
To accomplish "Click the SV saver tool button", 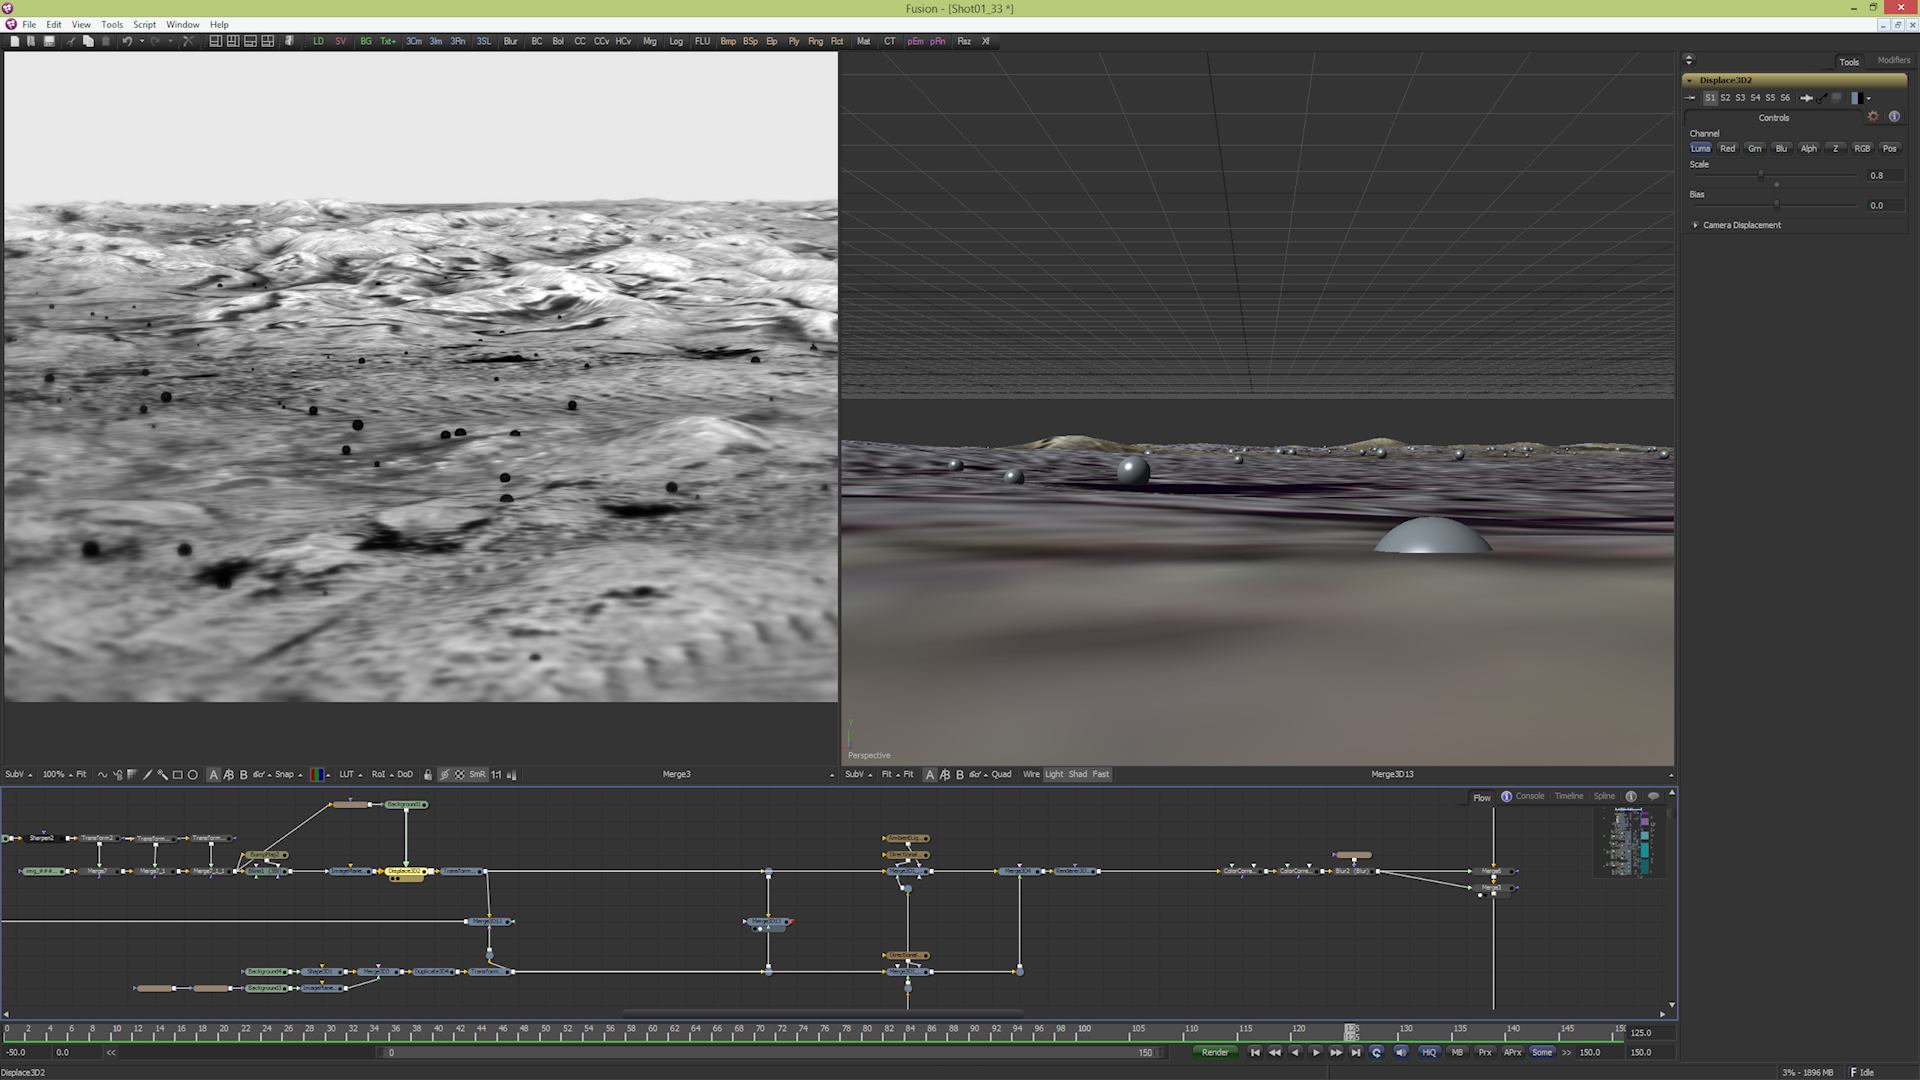I will pyautogui.click(x=341, y=41).
